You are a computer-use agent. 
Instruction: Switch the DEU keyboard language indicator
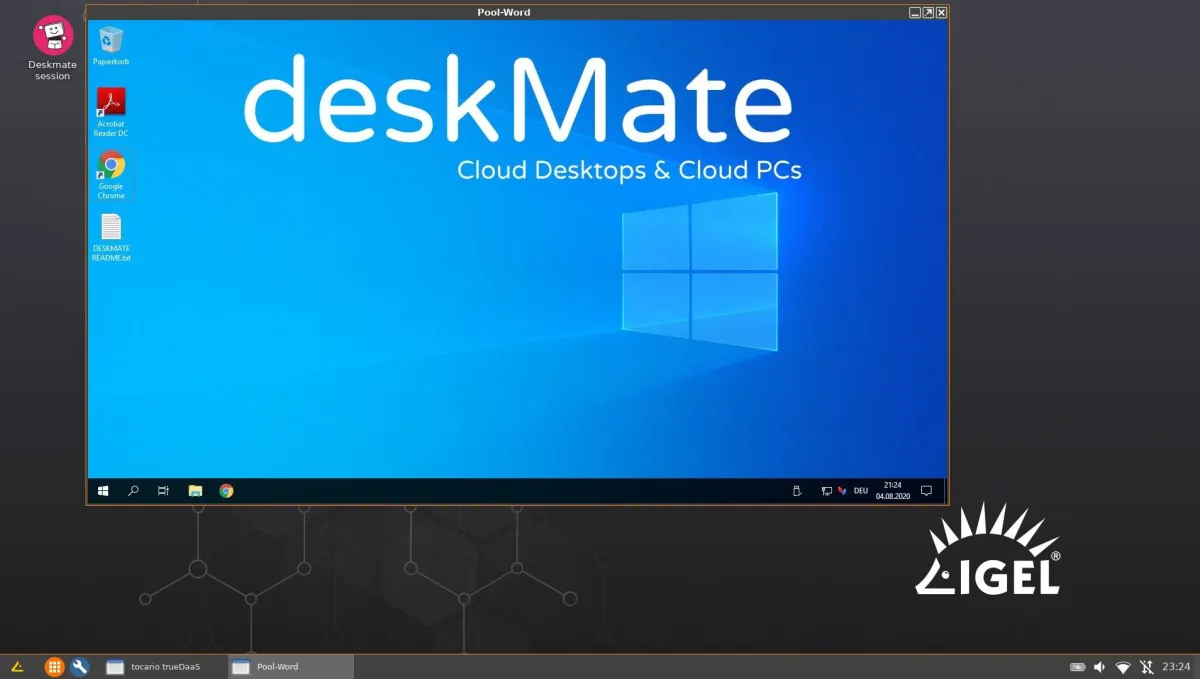[x=860, y=491]
